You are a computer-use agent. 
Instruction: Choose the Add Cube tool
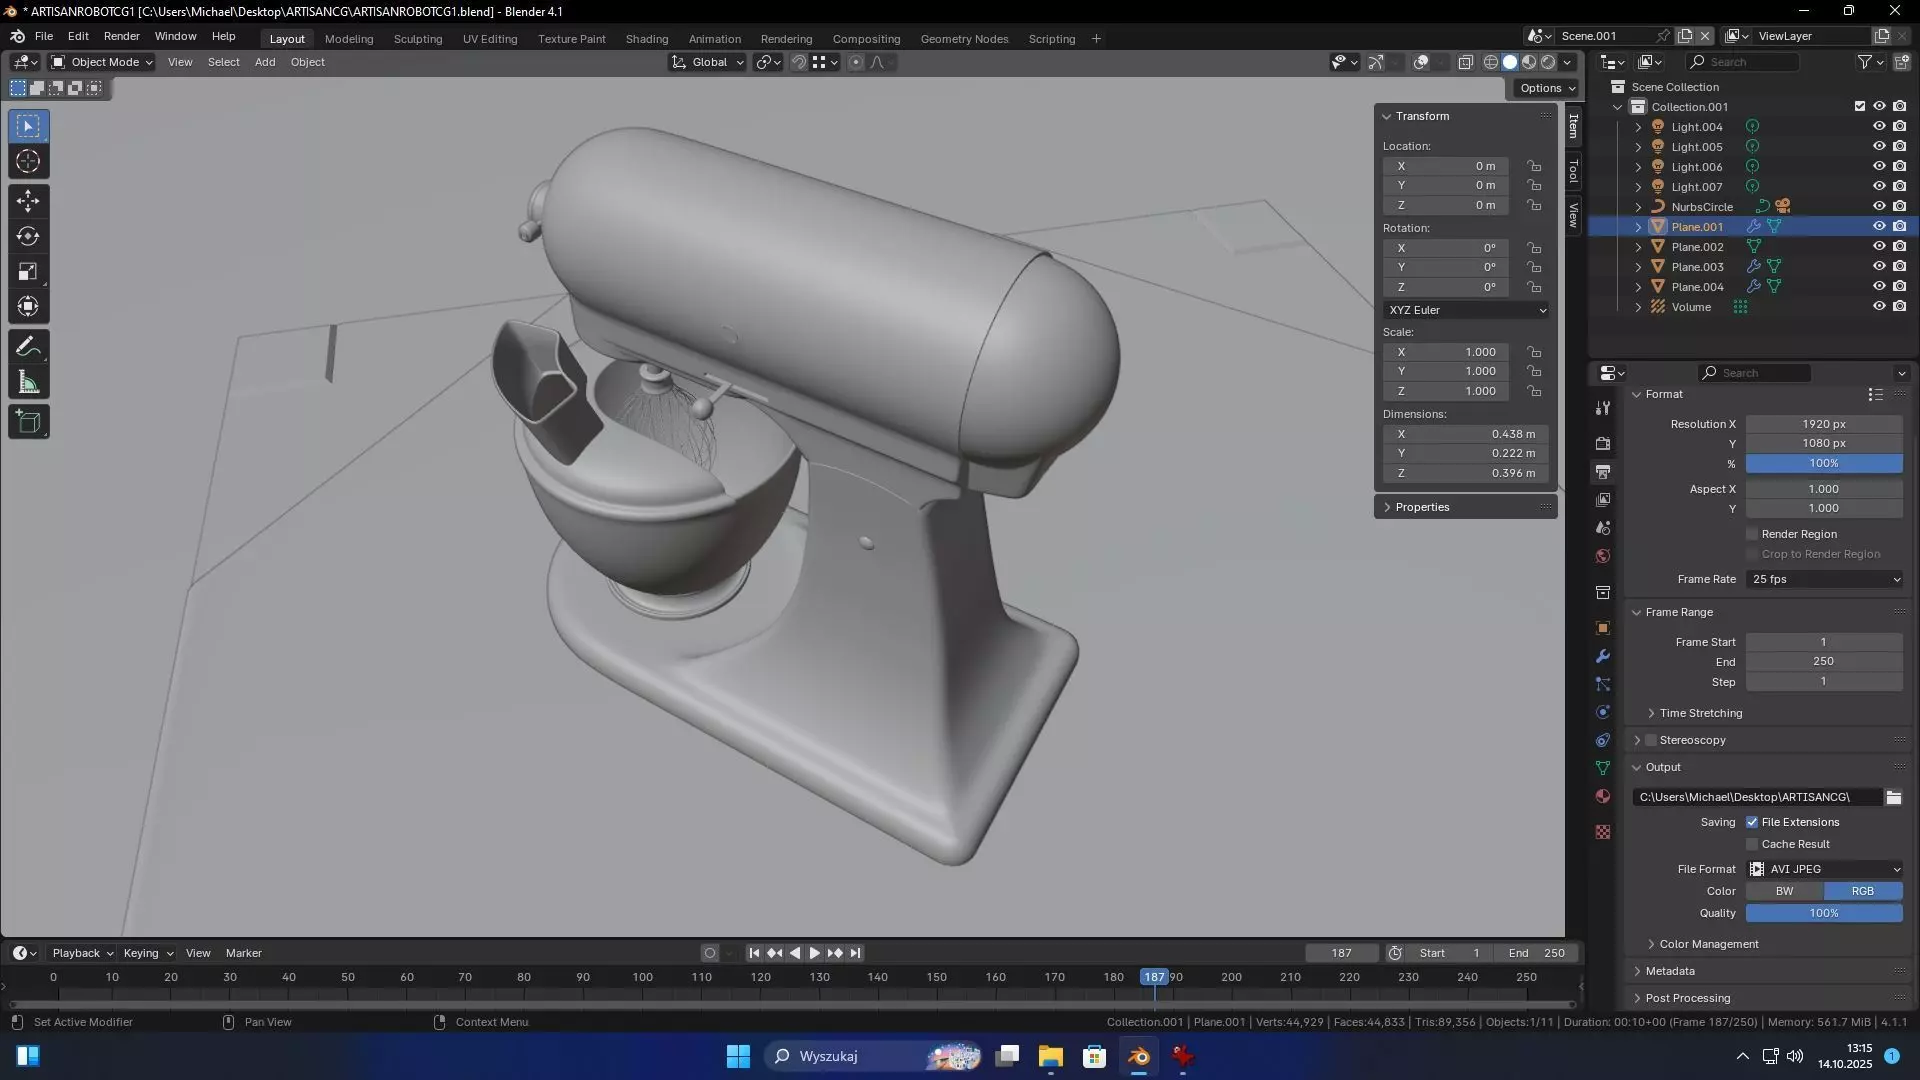(x=28, y=422)
